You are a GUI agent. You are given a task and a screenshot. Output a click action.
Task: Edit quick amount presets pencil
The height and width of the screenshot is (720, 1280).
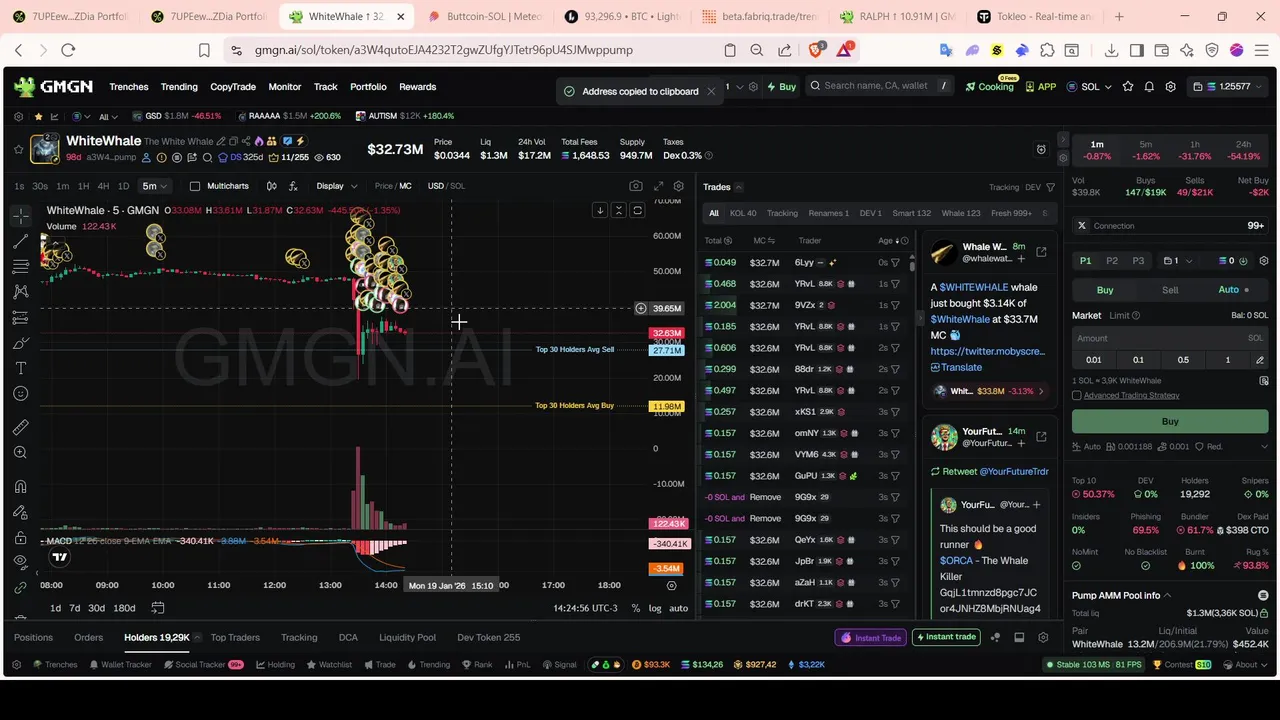coord(1259,360)
